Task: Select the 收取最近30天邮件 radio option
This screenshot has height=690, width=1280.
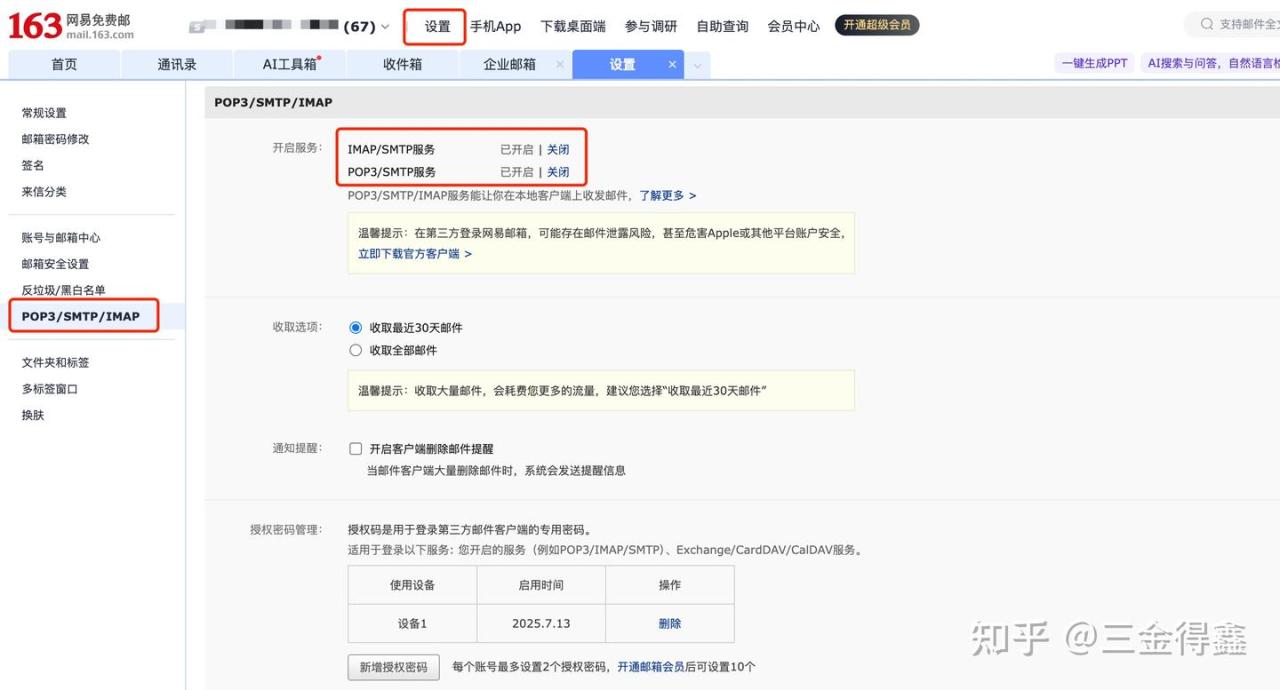Action: pyautogui.click(x=355, y=327)
